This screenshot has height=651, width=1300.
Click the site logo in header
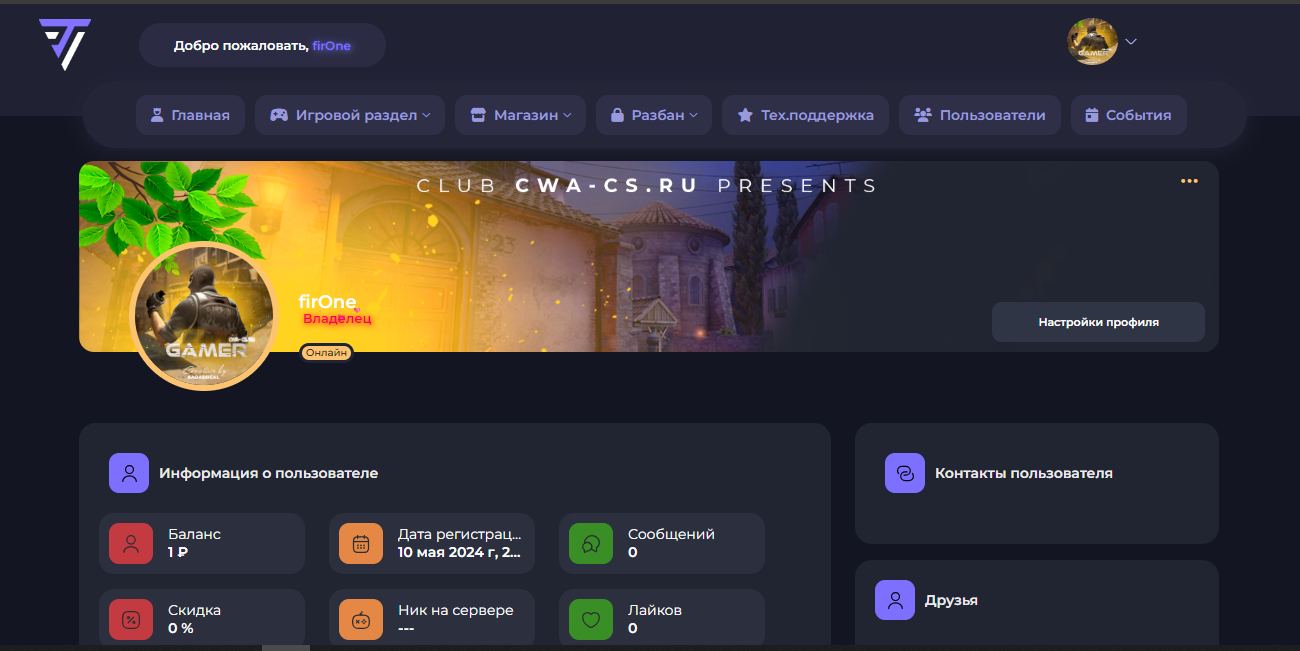(64, 44)
